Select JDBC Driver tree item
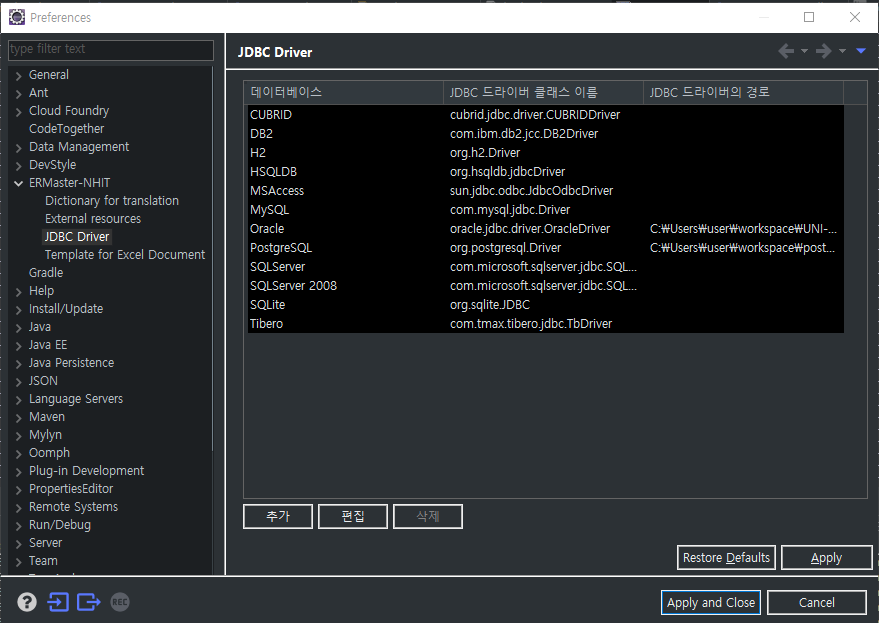 point(77,236)
